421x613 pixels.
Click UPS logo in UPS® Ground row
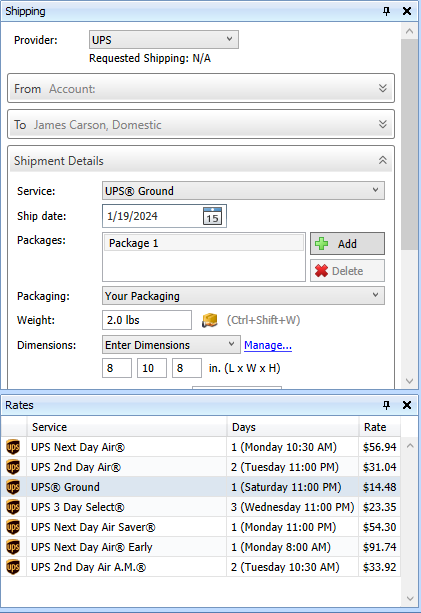[x=13, y=487]
